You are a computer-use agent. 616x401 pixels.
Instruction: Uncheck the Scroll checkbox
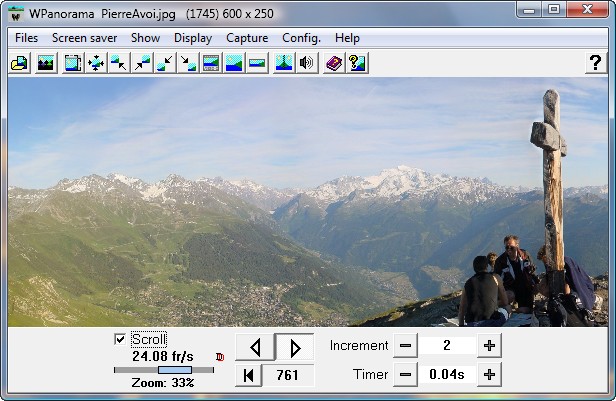[120, 339]
